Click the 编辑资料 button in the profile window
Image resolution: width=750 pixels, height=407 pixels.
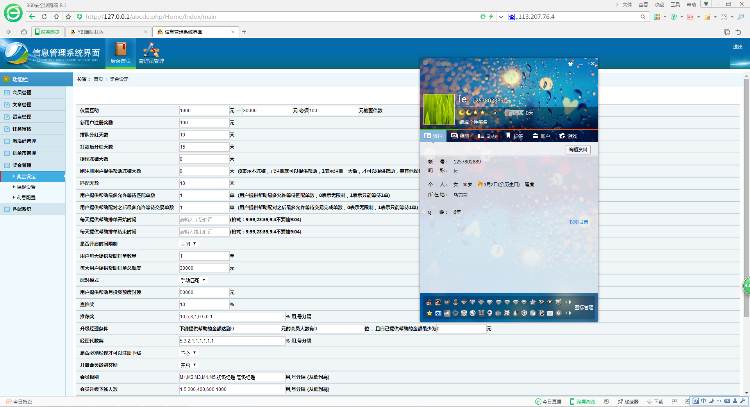(578, 150)
